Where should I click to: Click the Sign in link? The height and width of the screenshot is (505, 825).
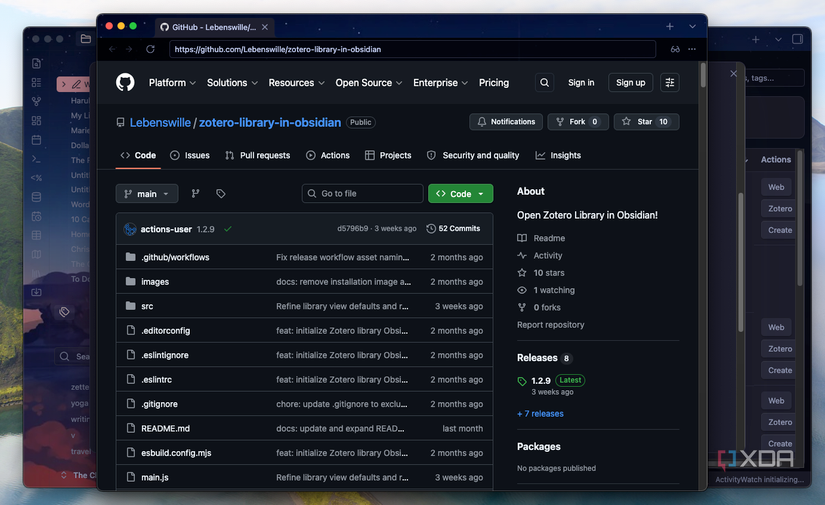pos(581,83)
